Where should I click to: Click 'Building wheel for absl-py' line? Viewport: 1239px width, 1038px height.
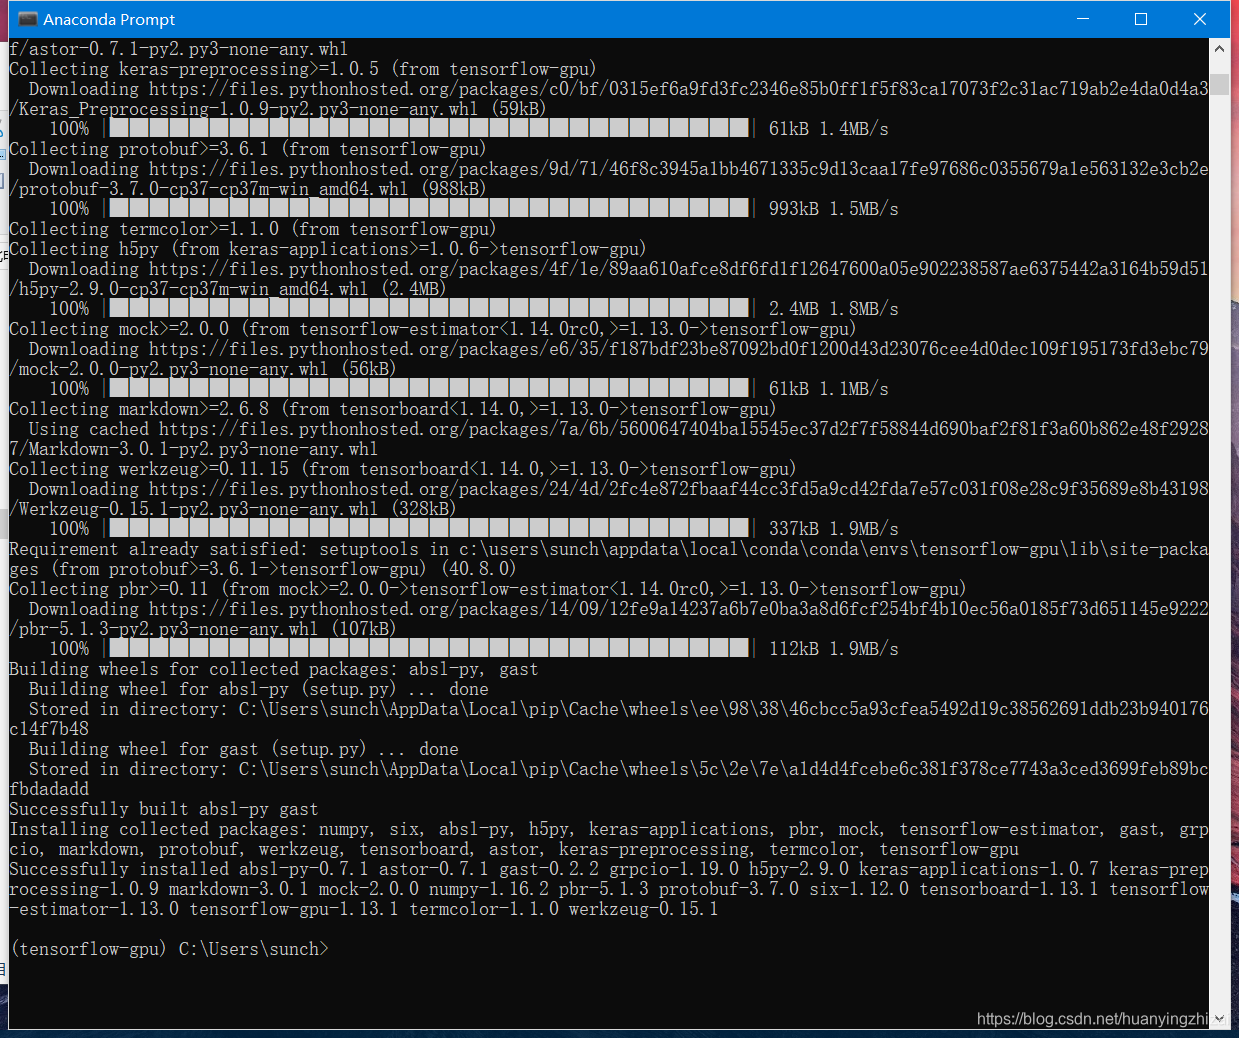(x=259, y=689)
